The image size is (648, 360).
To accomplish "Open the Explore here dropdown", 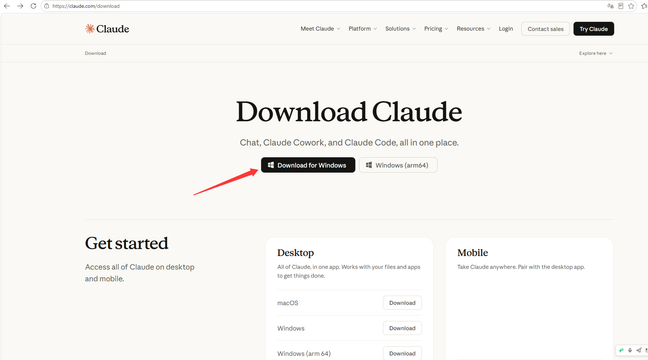I will tap(596, 53).
